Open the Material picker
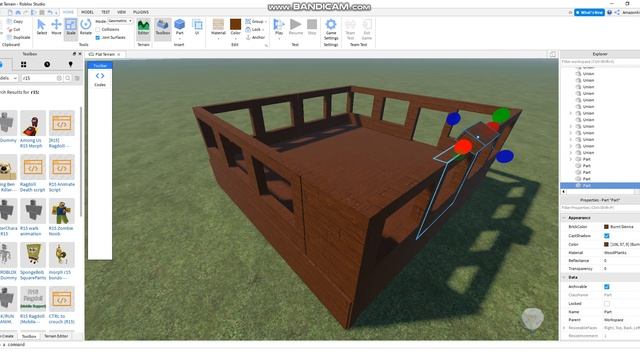The width and height of the screenshot is (640, 360). pos(218,25)
